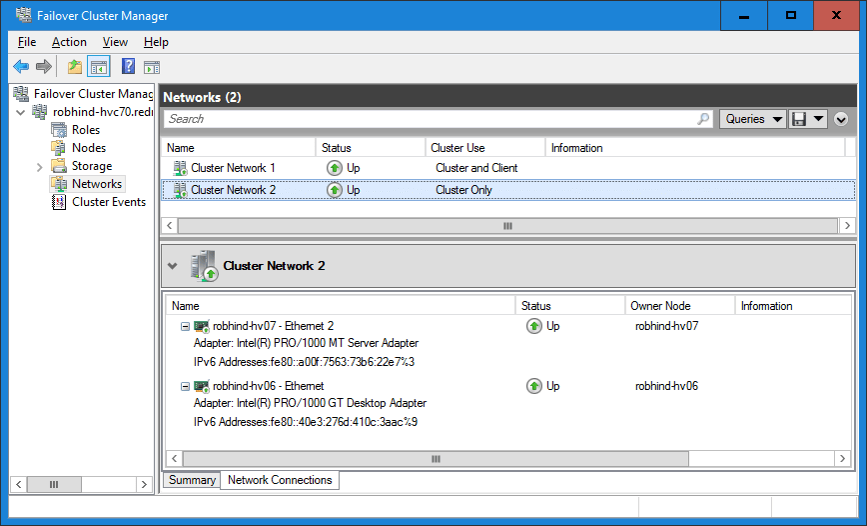The width and height of the screenshot is (867, 526).
Task: Click the robhind-hvc70 cluster icon
Action: tap(40, 112)
